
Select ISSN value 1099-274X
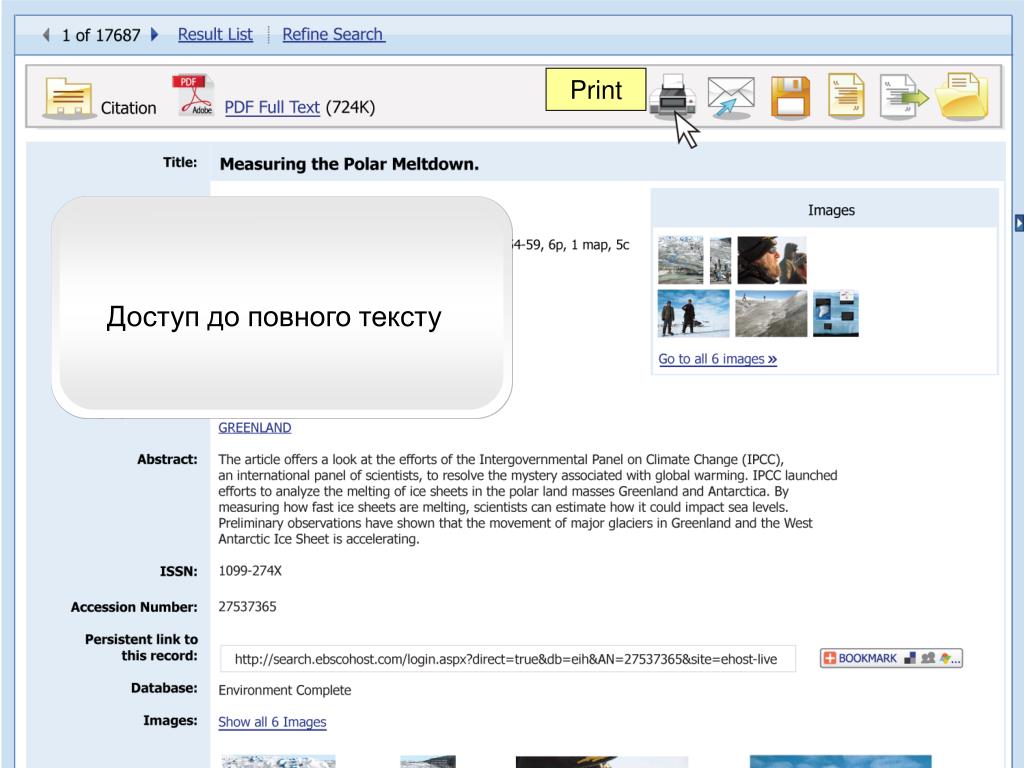point(250,571)
